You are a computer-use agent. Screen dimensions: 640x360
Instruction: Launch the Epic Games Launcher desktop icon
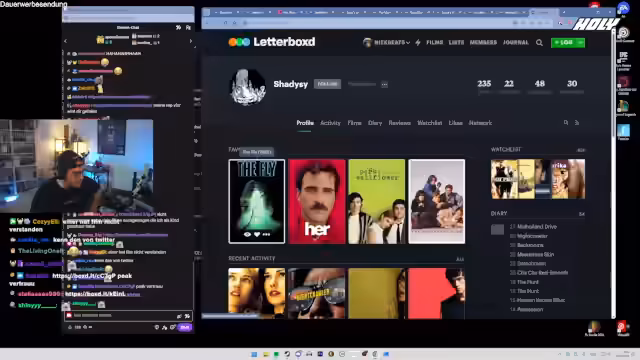click(623, 61)
